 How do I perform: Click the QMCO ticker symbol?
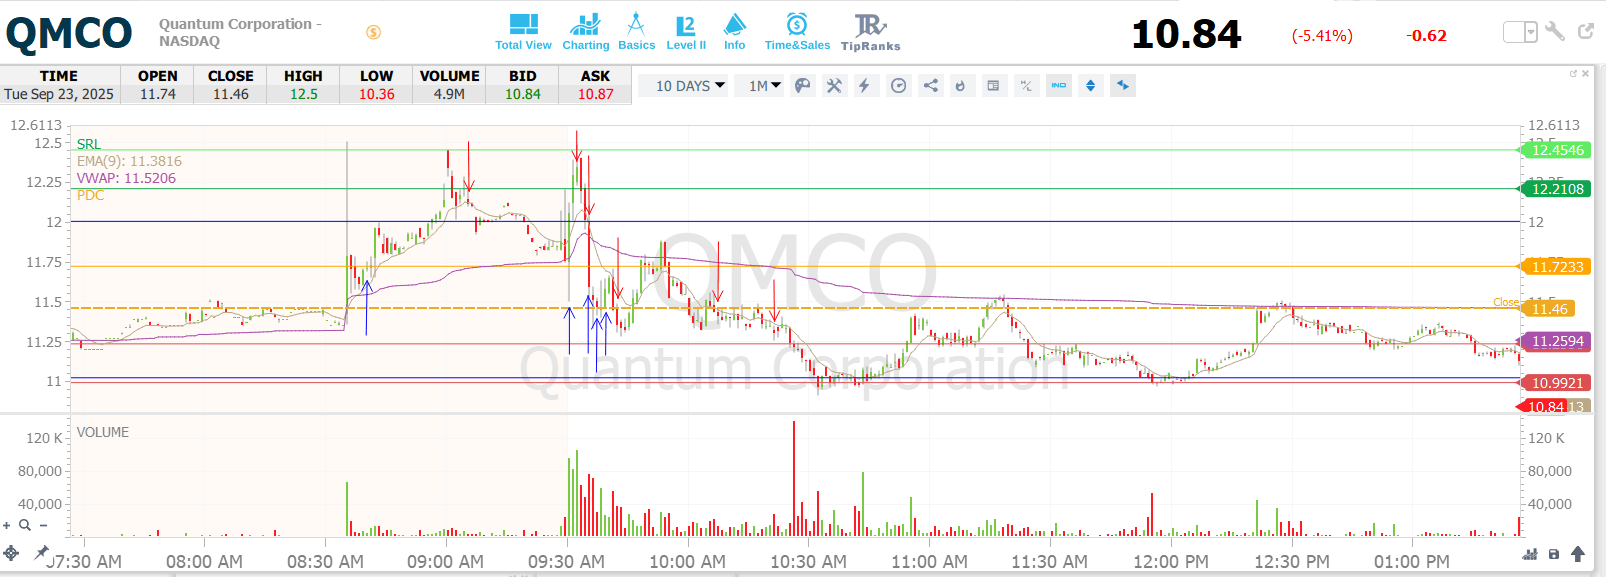tap(69, 33)
